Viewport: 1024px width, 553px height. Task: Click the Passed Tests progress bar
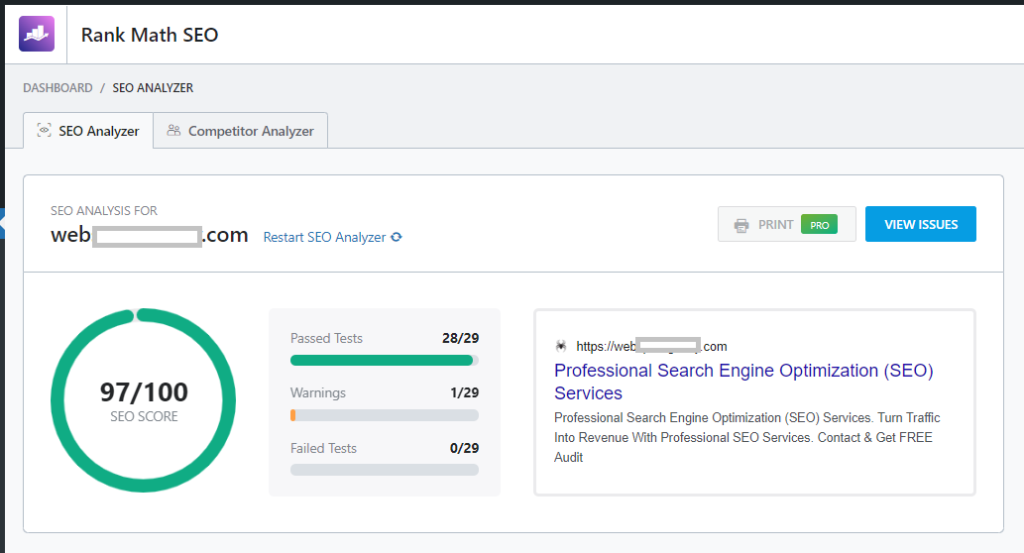pos(384,360)
